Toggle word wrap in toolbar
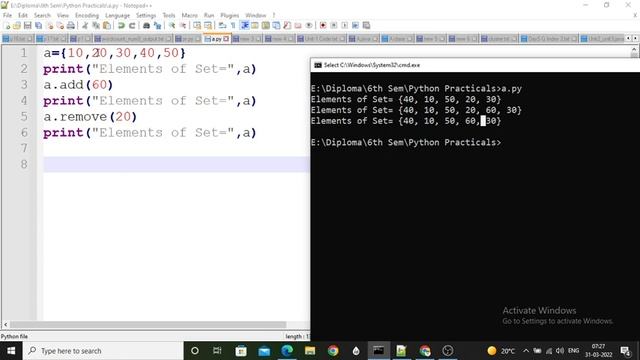 [x=222, y=25]
